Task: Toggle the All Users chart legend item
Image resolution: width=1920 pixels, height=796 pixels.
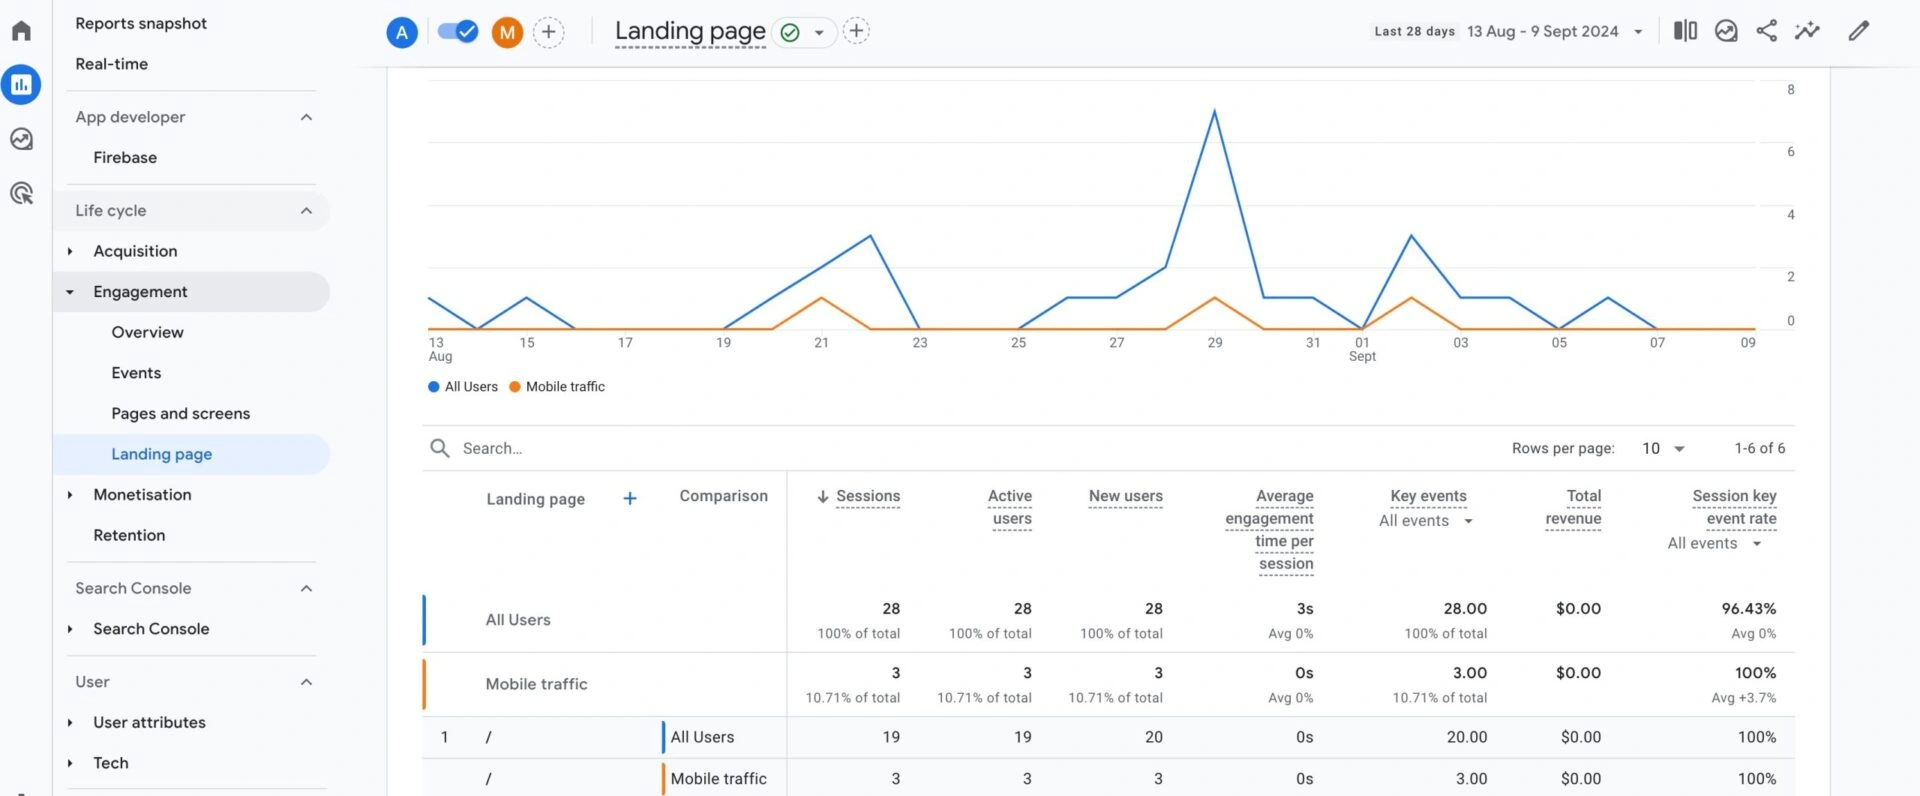Action: tap(463, 387)
